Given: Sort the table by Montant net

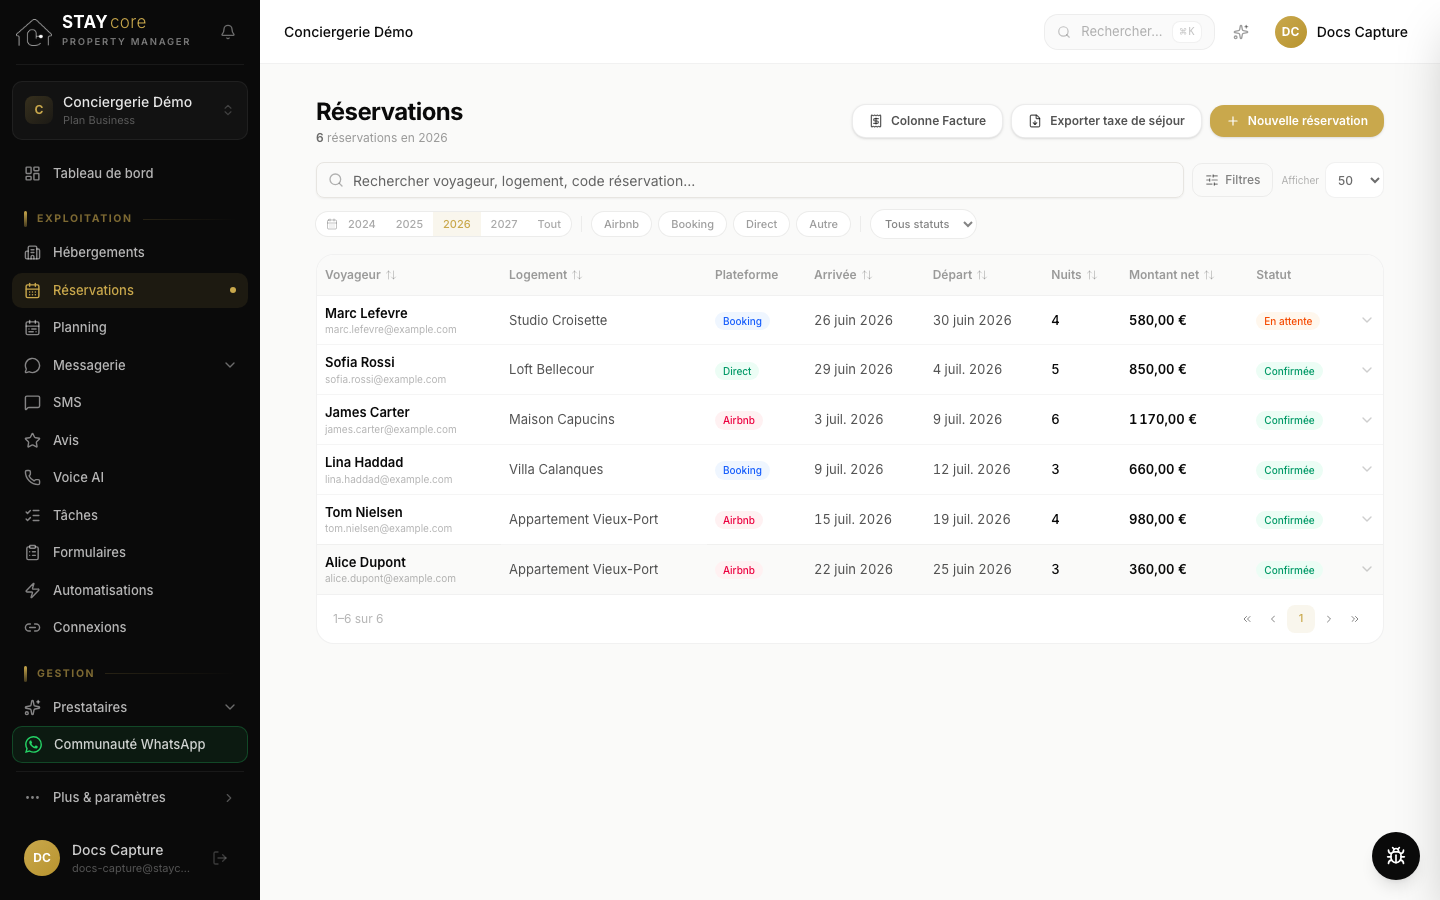Looking at the screenshot, I should click(1171, 275).
